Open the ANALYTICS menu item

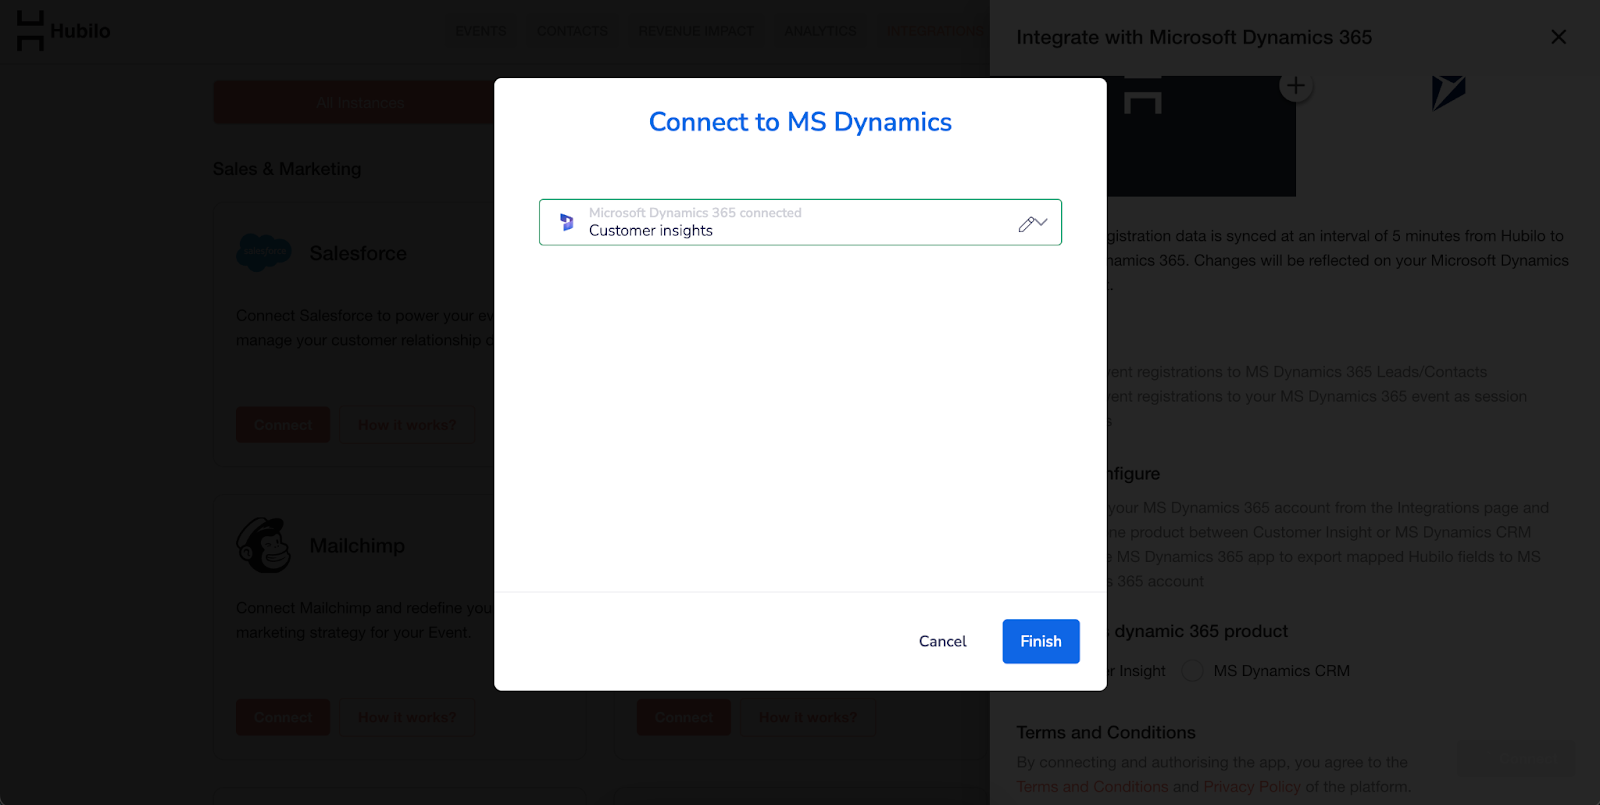820,31
